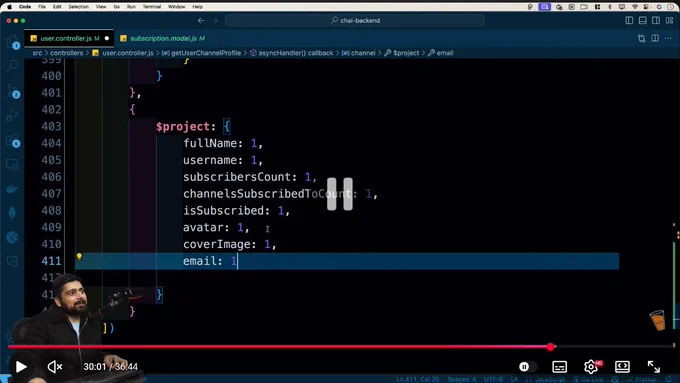
Task: Open the chat view in the activity bar
Action: [x=13, y=261]
